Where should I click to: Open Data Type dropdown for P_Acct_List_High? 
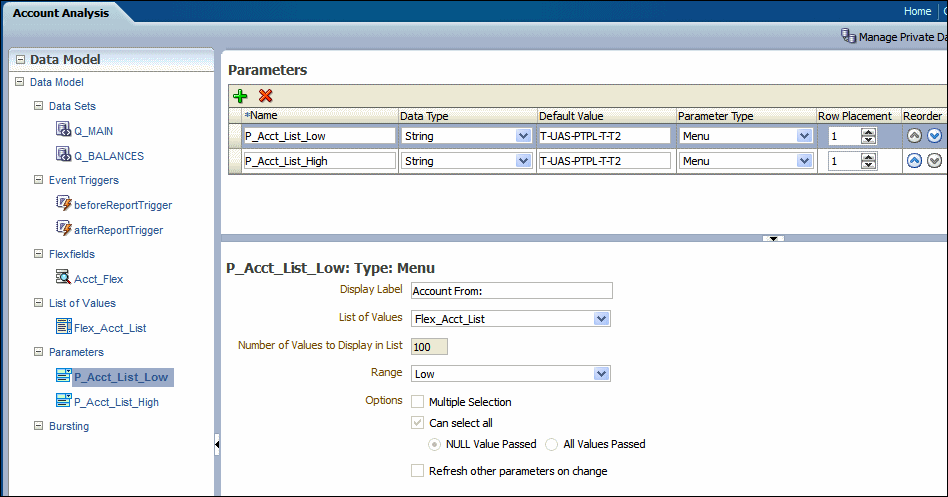click(524, 161)
